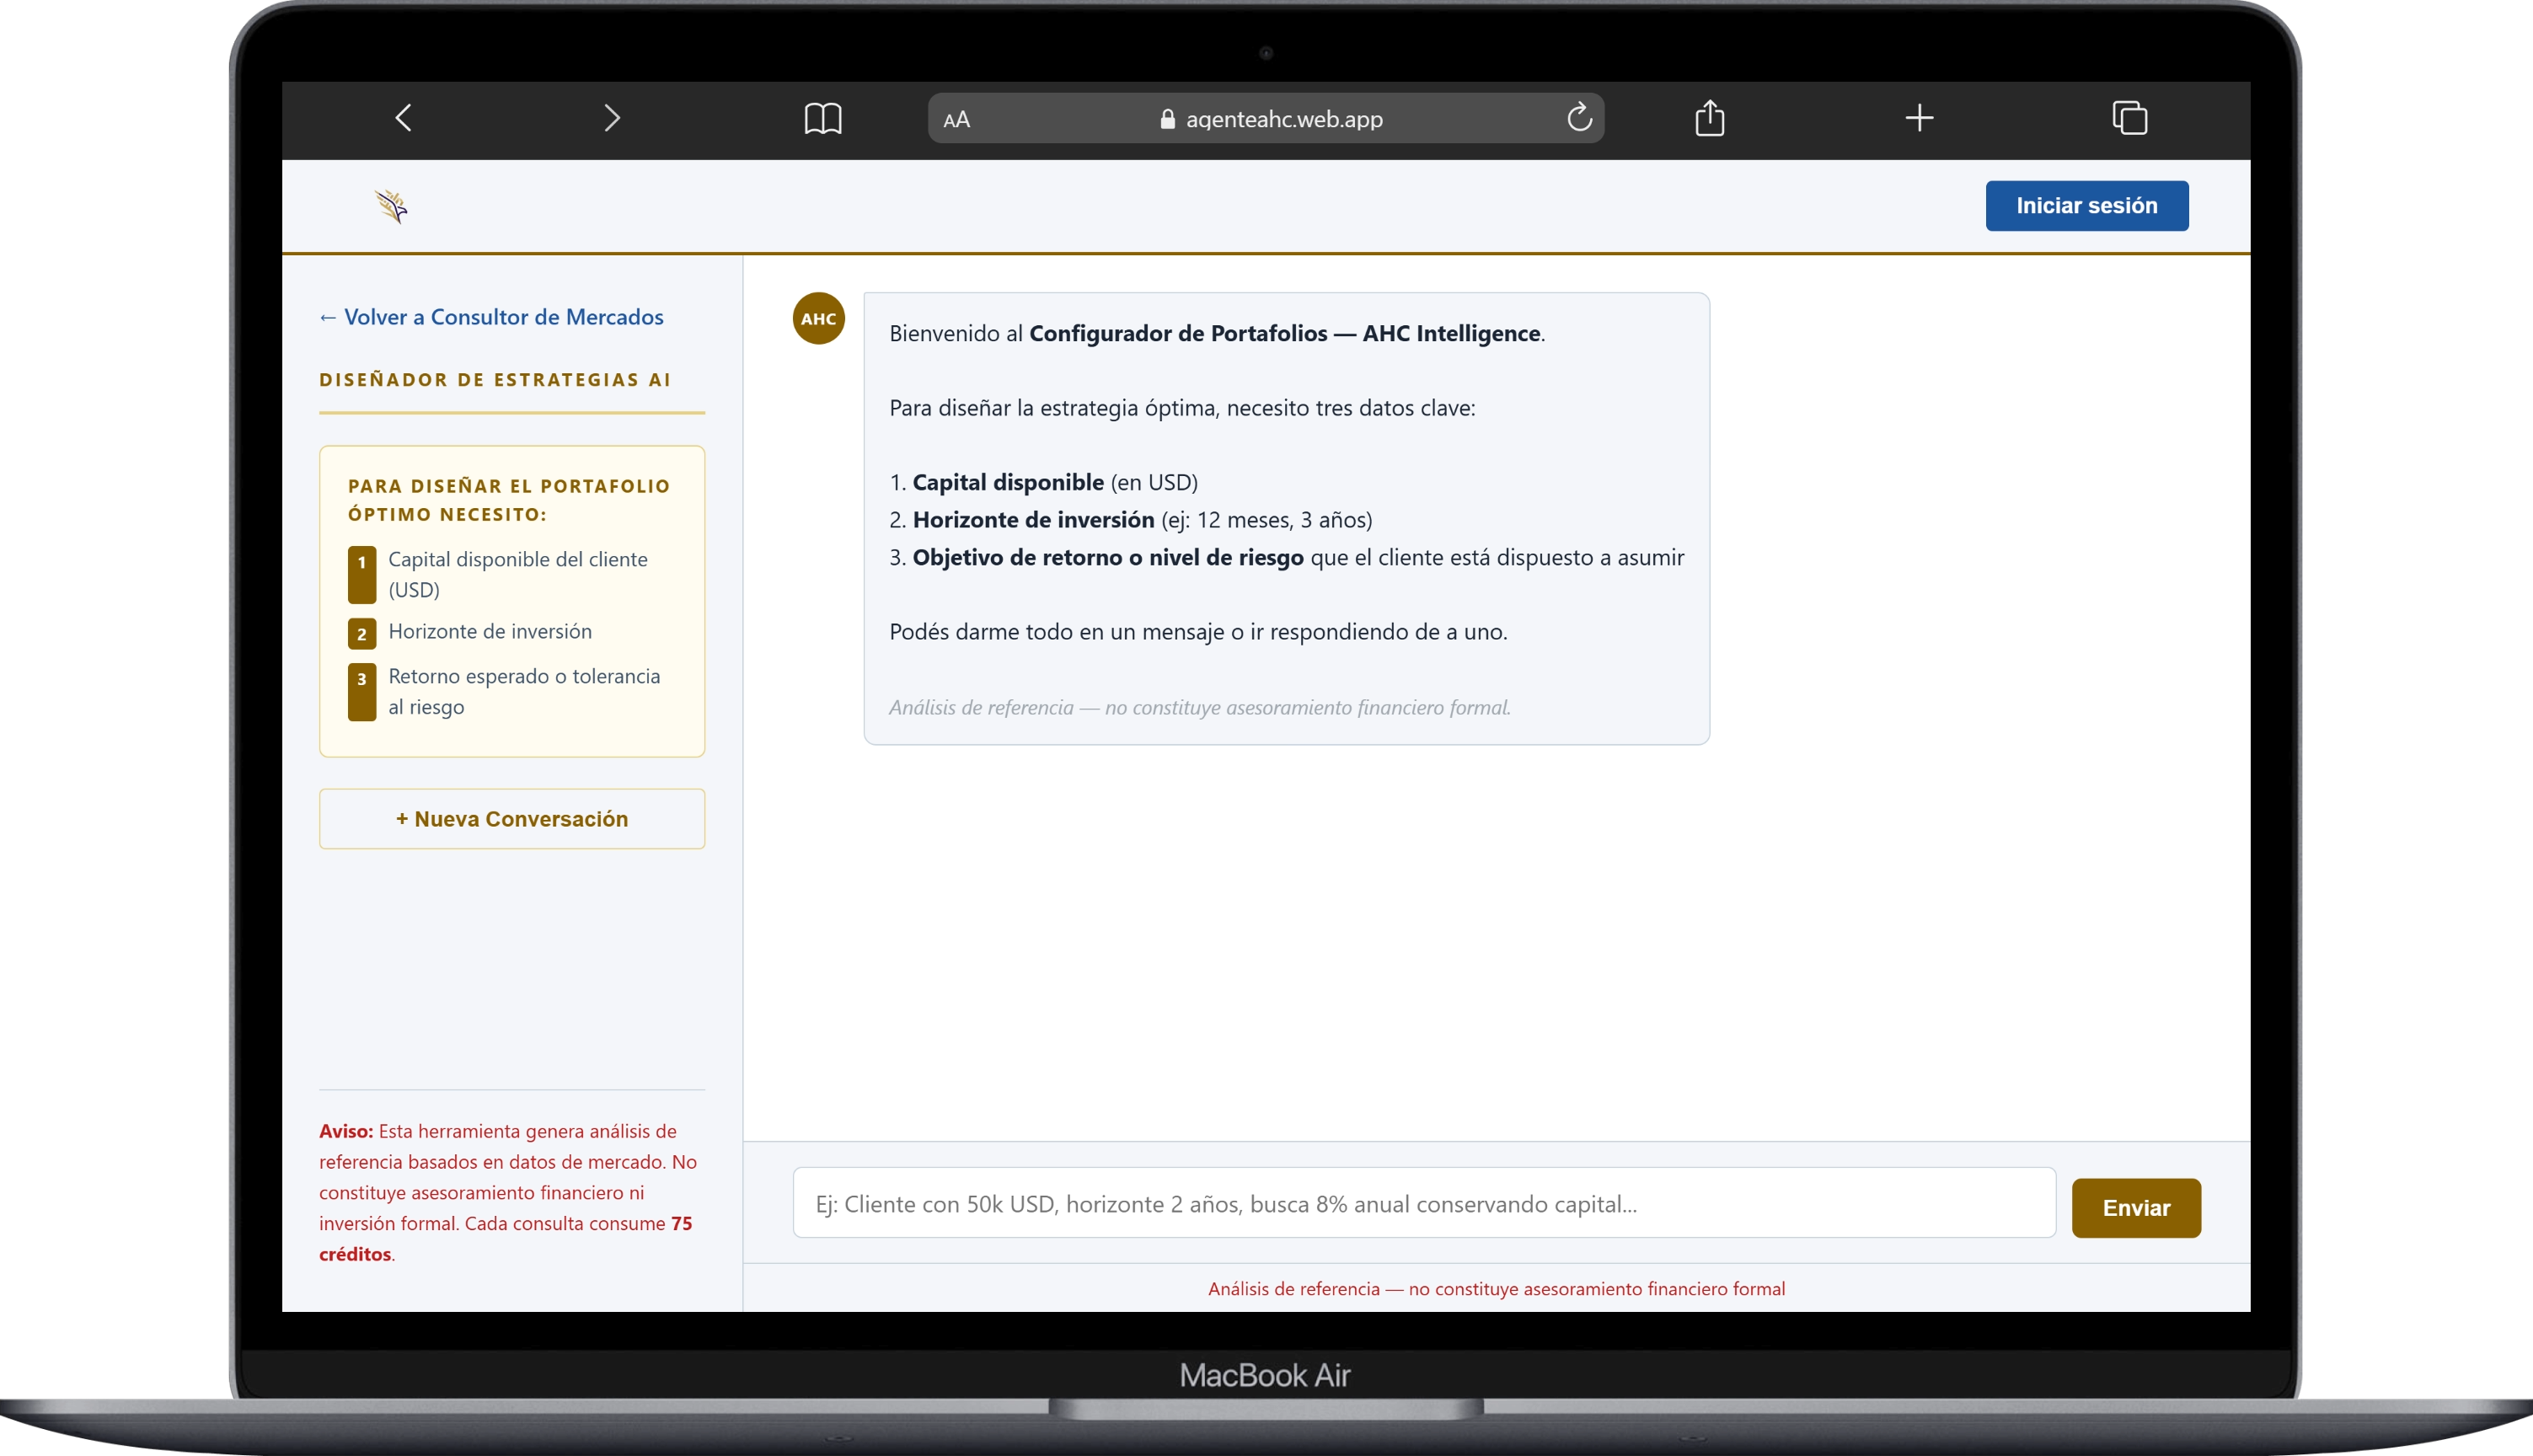Select 'Capital disponible del cliente (USD)' text
Screen dimensions: 2533x1456
518,574
